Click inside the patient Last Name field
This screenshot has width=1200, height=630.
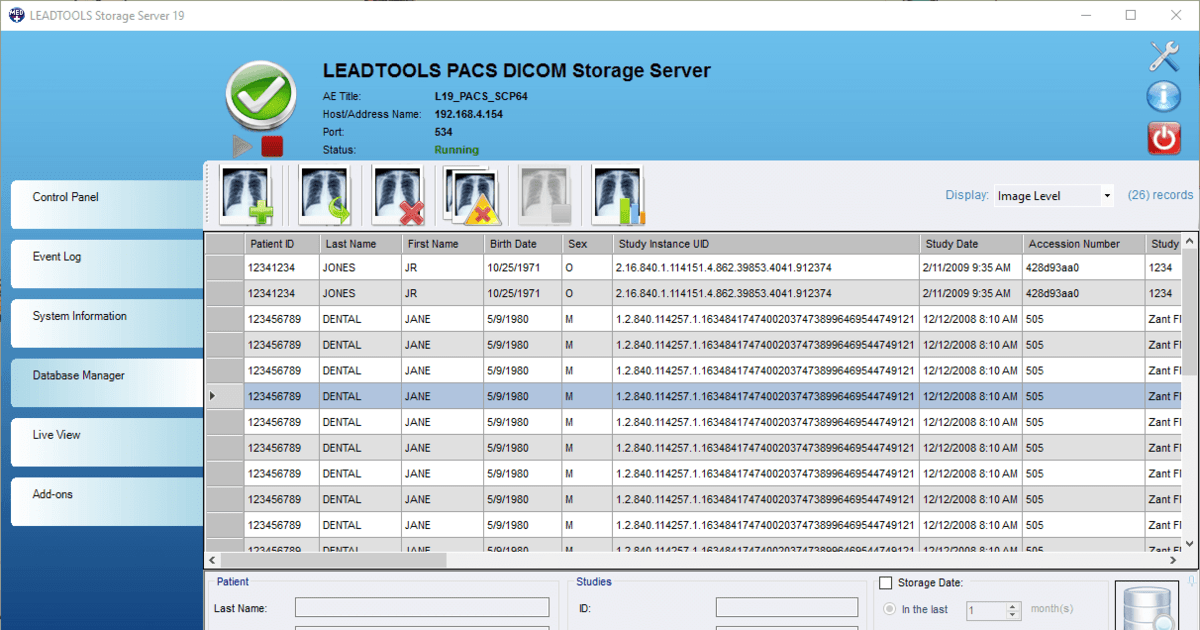[x=421, y=606]
